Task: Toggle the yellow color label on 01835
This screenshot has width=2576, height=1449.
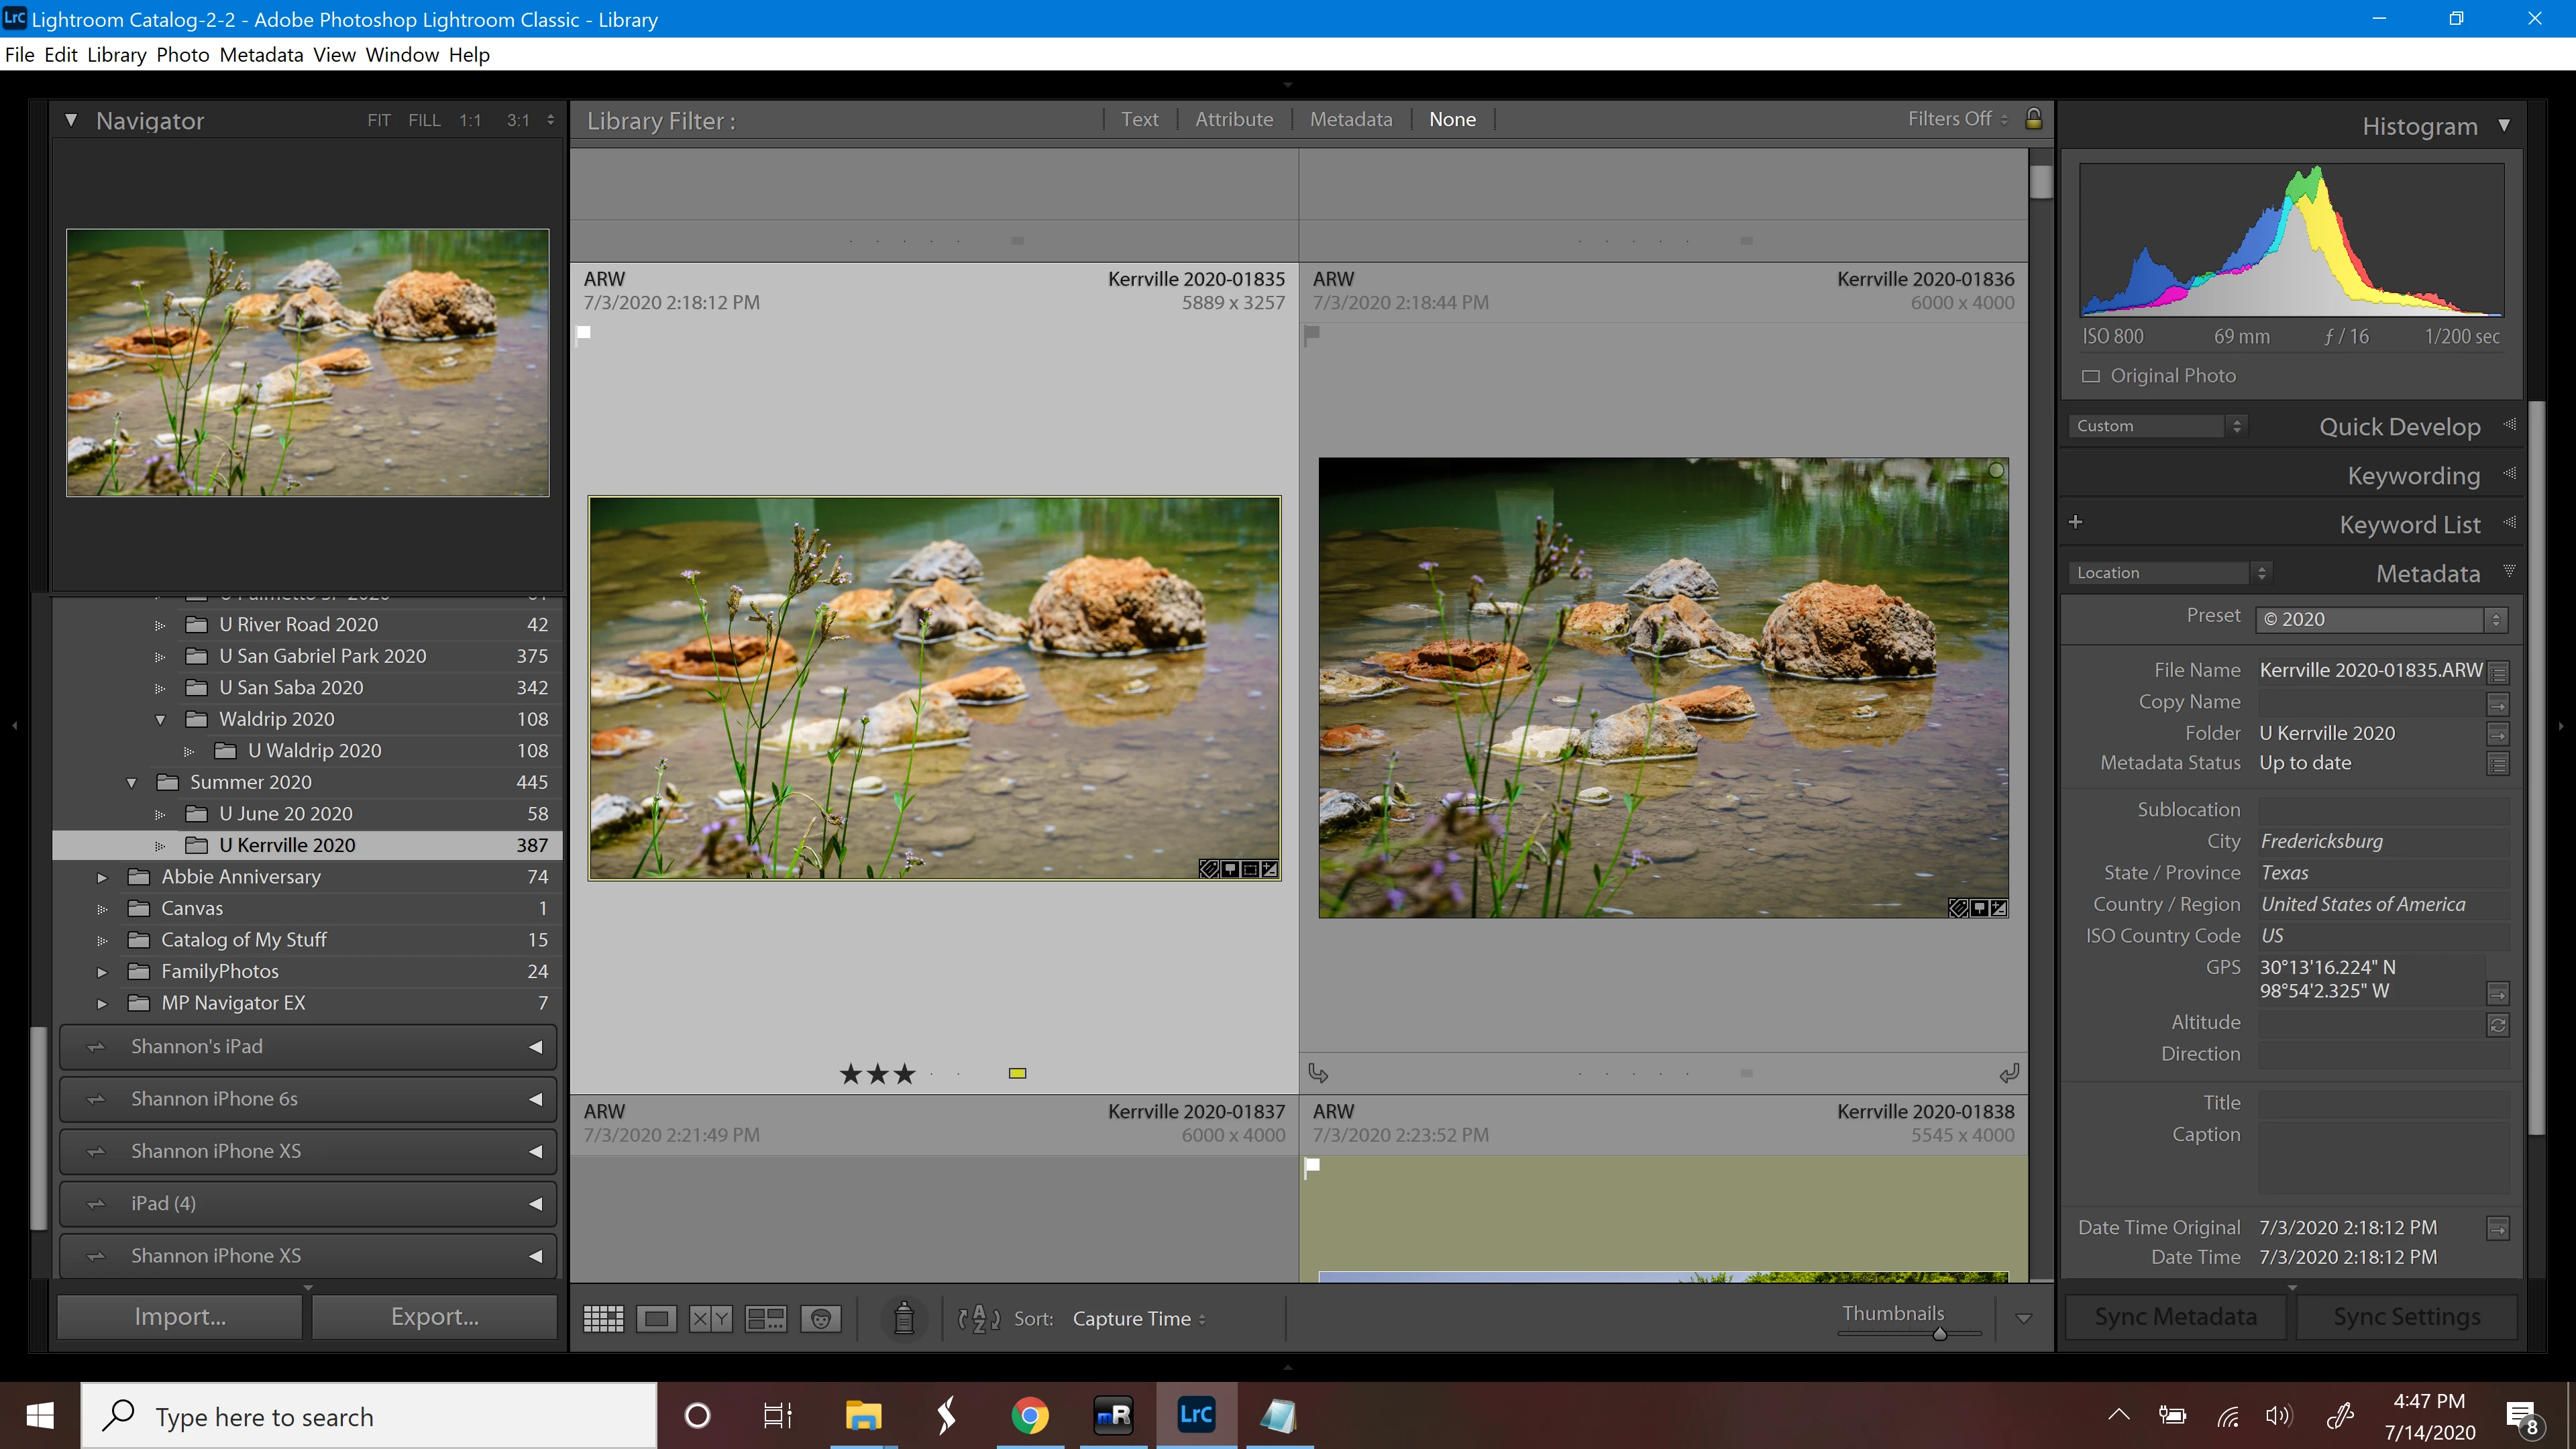Action: 1017,1073
